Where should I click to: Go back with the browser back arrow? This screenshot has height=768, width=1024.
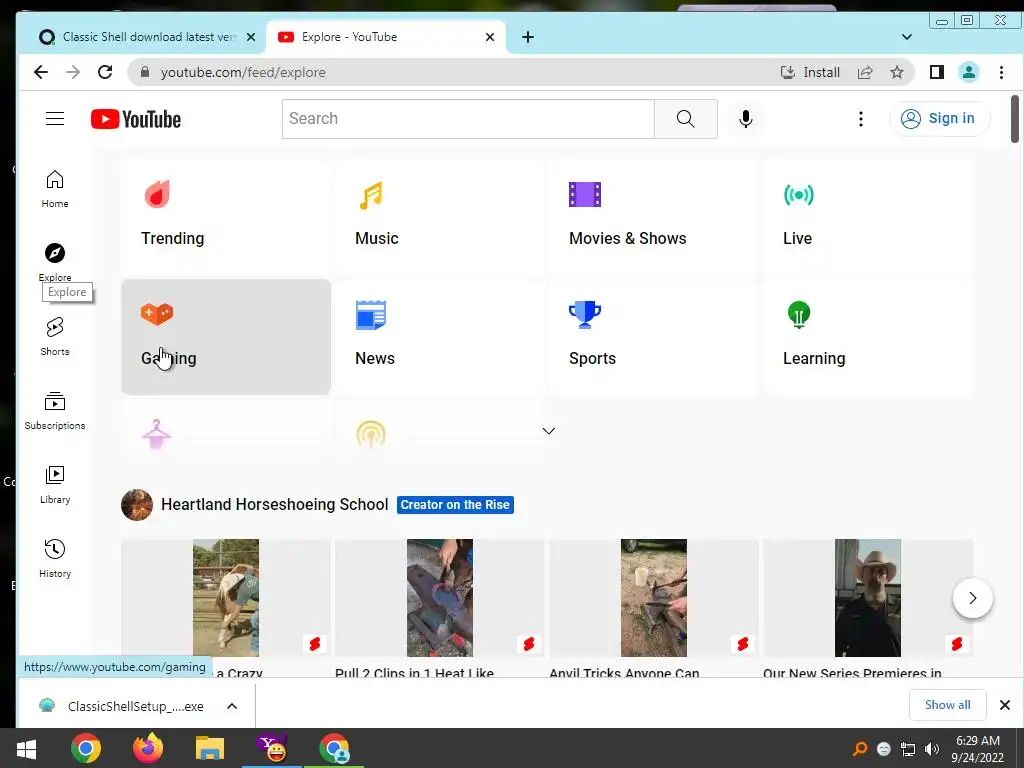coord(40,72)
